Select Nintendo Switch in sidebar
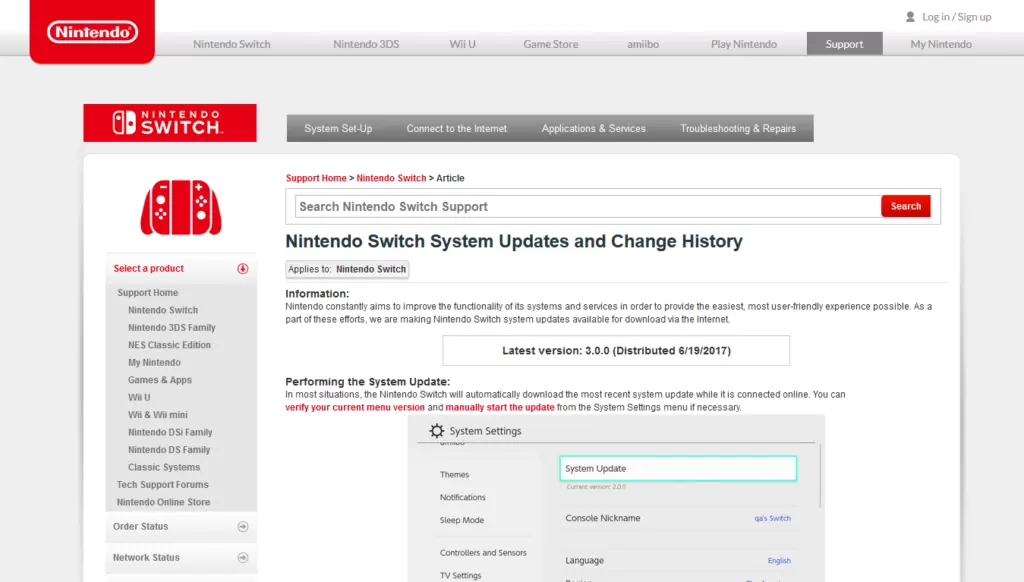 [x=163, y=310]
